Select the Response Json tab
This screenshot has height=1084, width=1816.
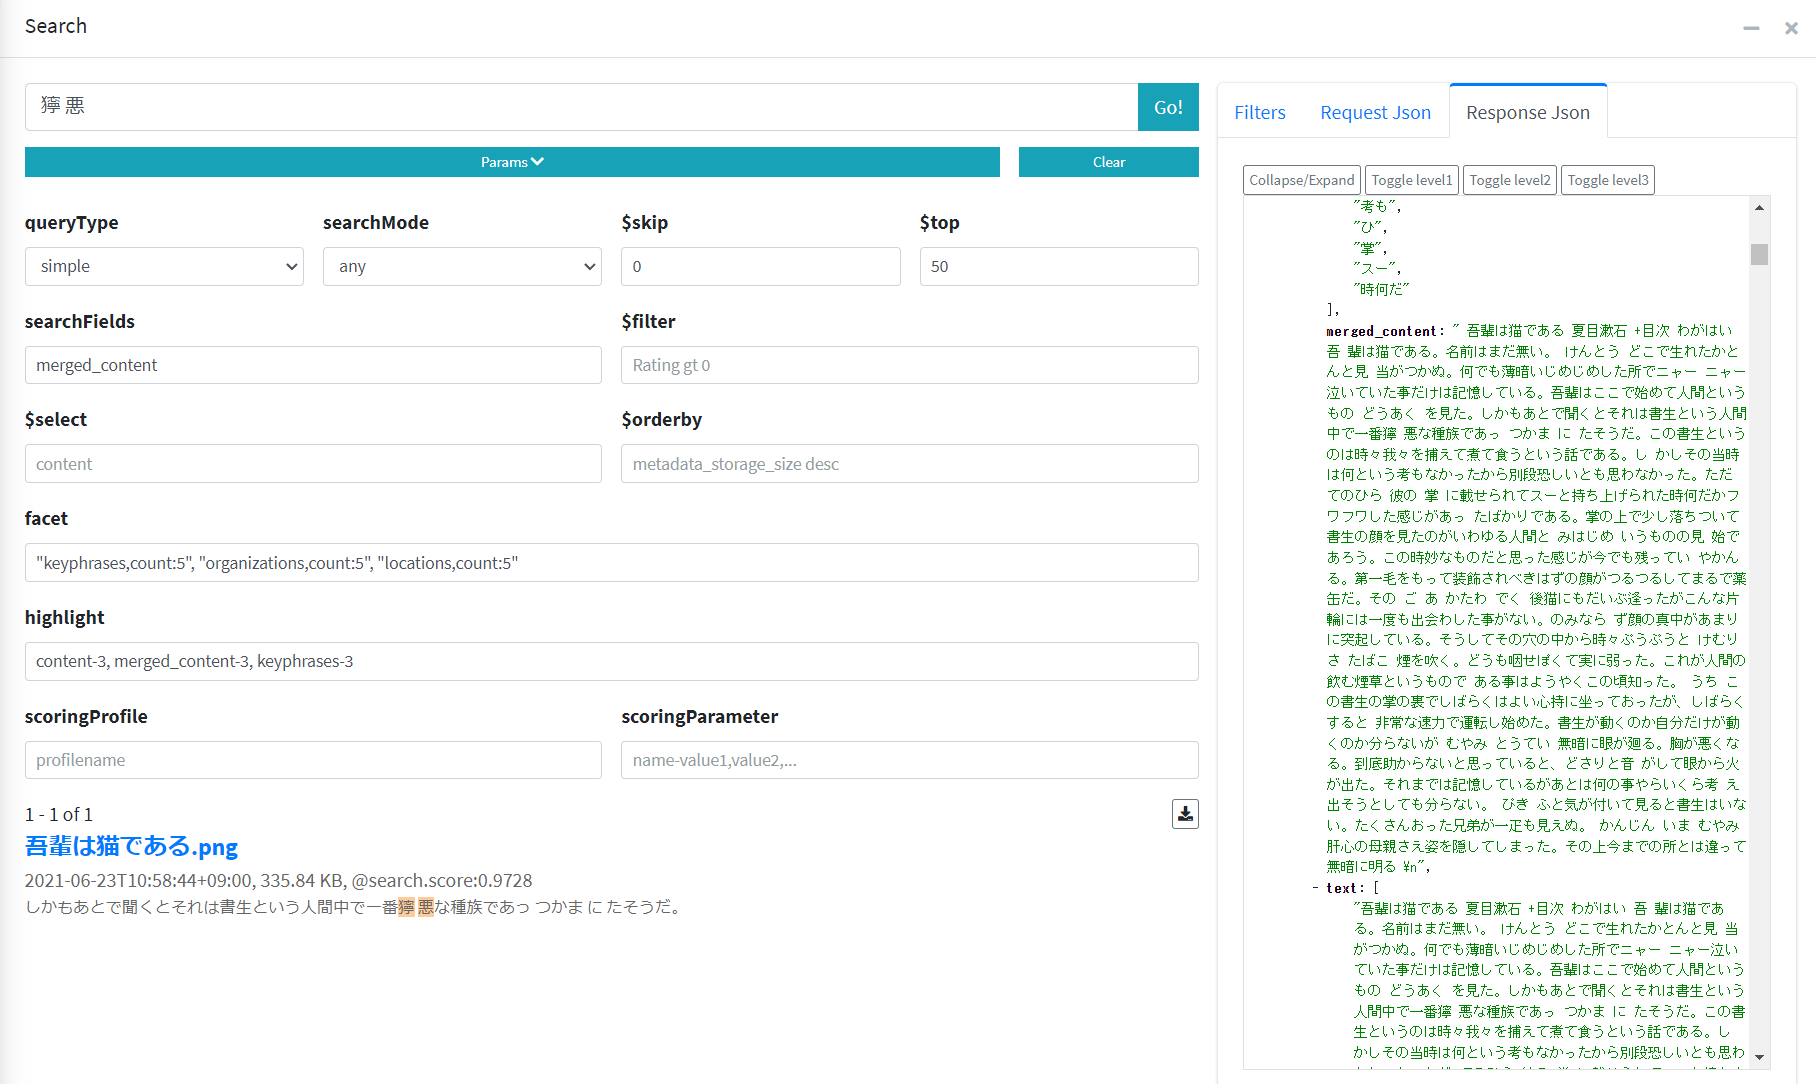coord(1528,112)
